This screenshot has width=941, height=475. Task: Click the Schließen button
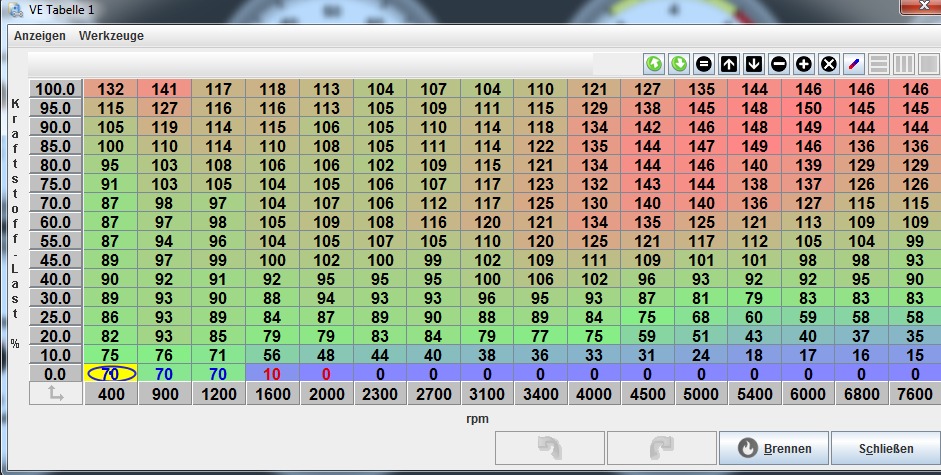(x=886, y=448)
